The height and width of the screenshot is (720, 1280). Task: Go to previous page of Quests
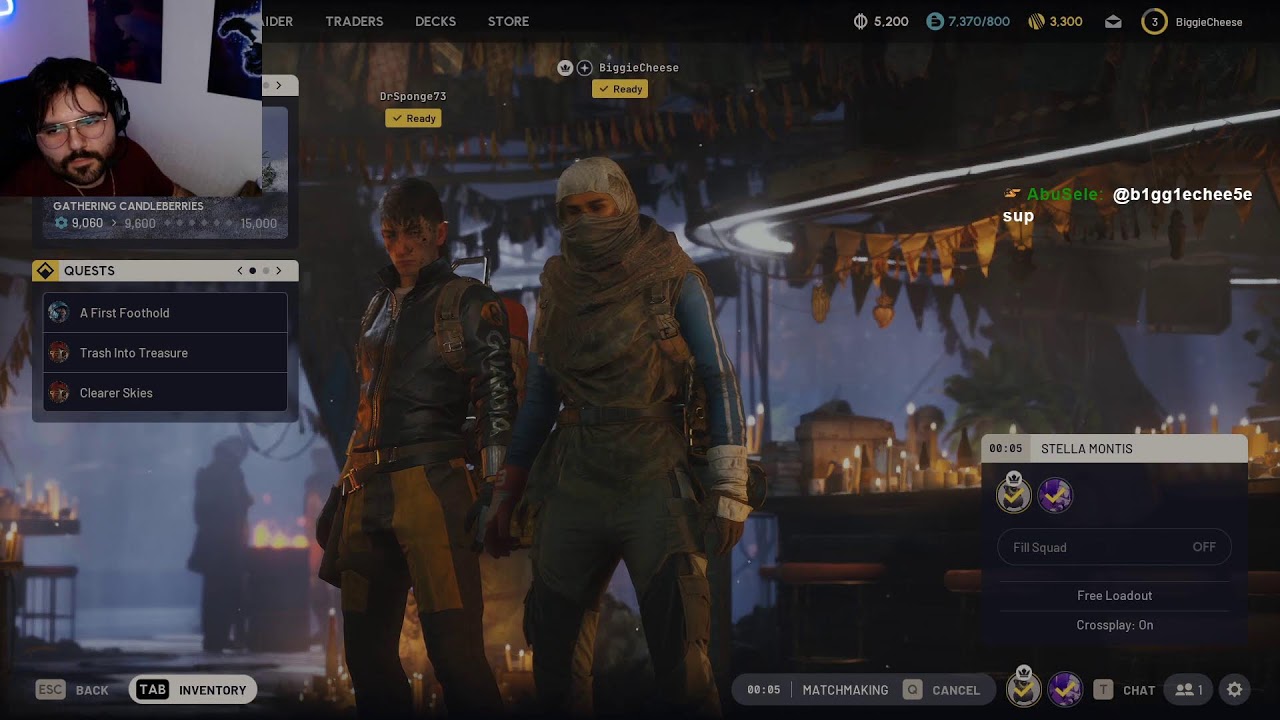[240, 271]
